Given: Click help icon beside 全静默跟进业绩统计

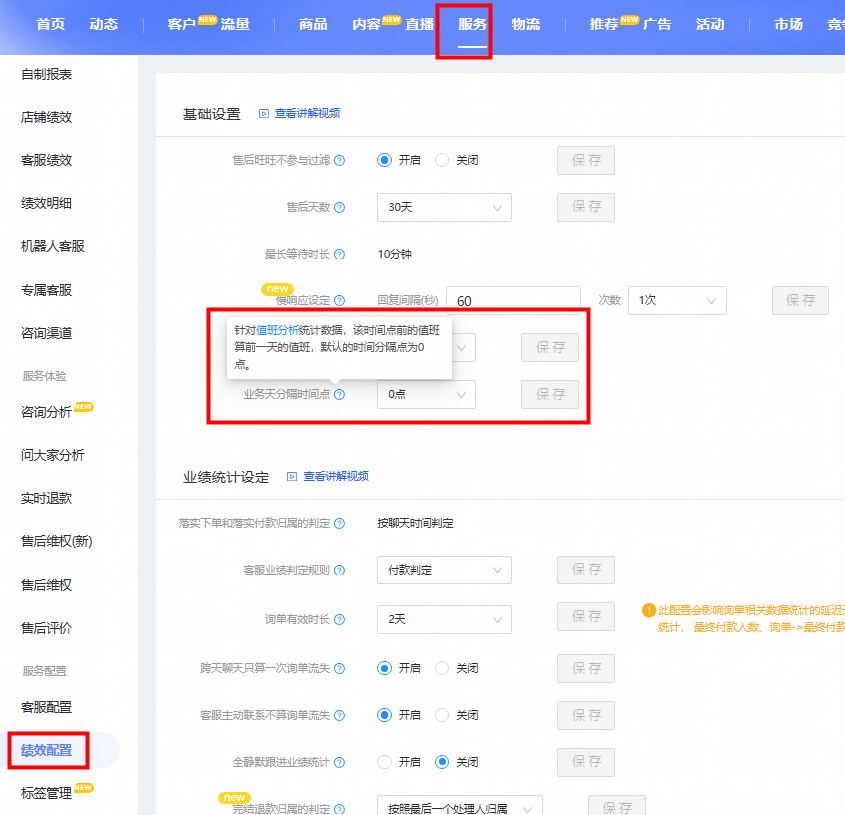Looking at the screenshot, I should click(339, 763).
